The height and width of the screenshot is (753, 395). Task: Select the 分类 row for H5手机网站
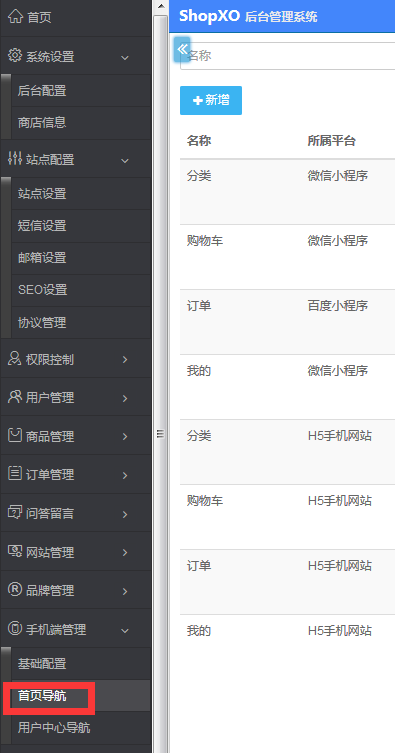click(287, 451)
